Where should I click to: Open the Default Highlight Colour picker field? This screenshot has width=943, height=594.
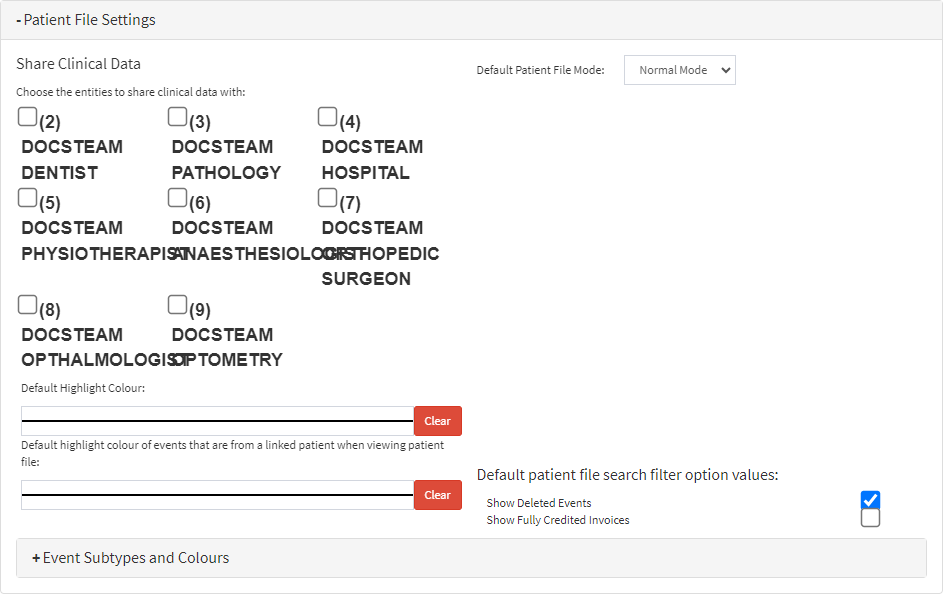coord(217,421)
